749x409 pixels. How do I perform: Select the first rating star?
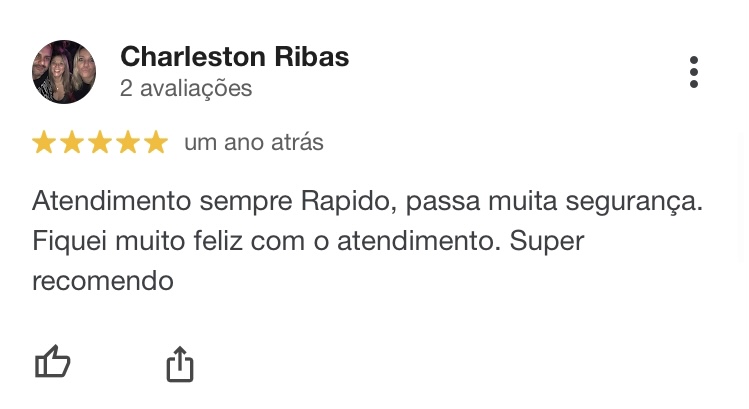44,142
